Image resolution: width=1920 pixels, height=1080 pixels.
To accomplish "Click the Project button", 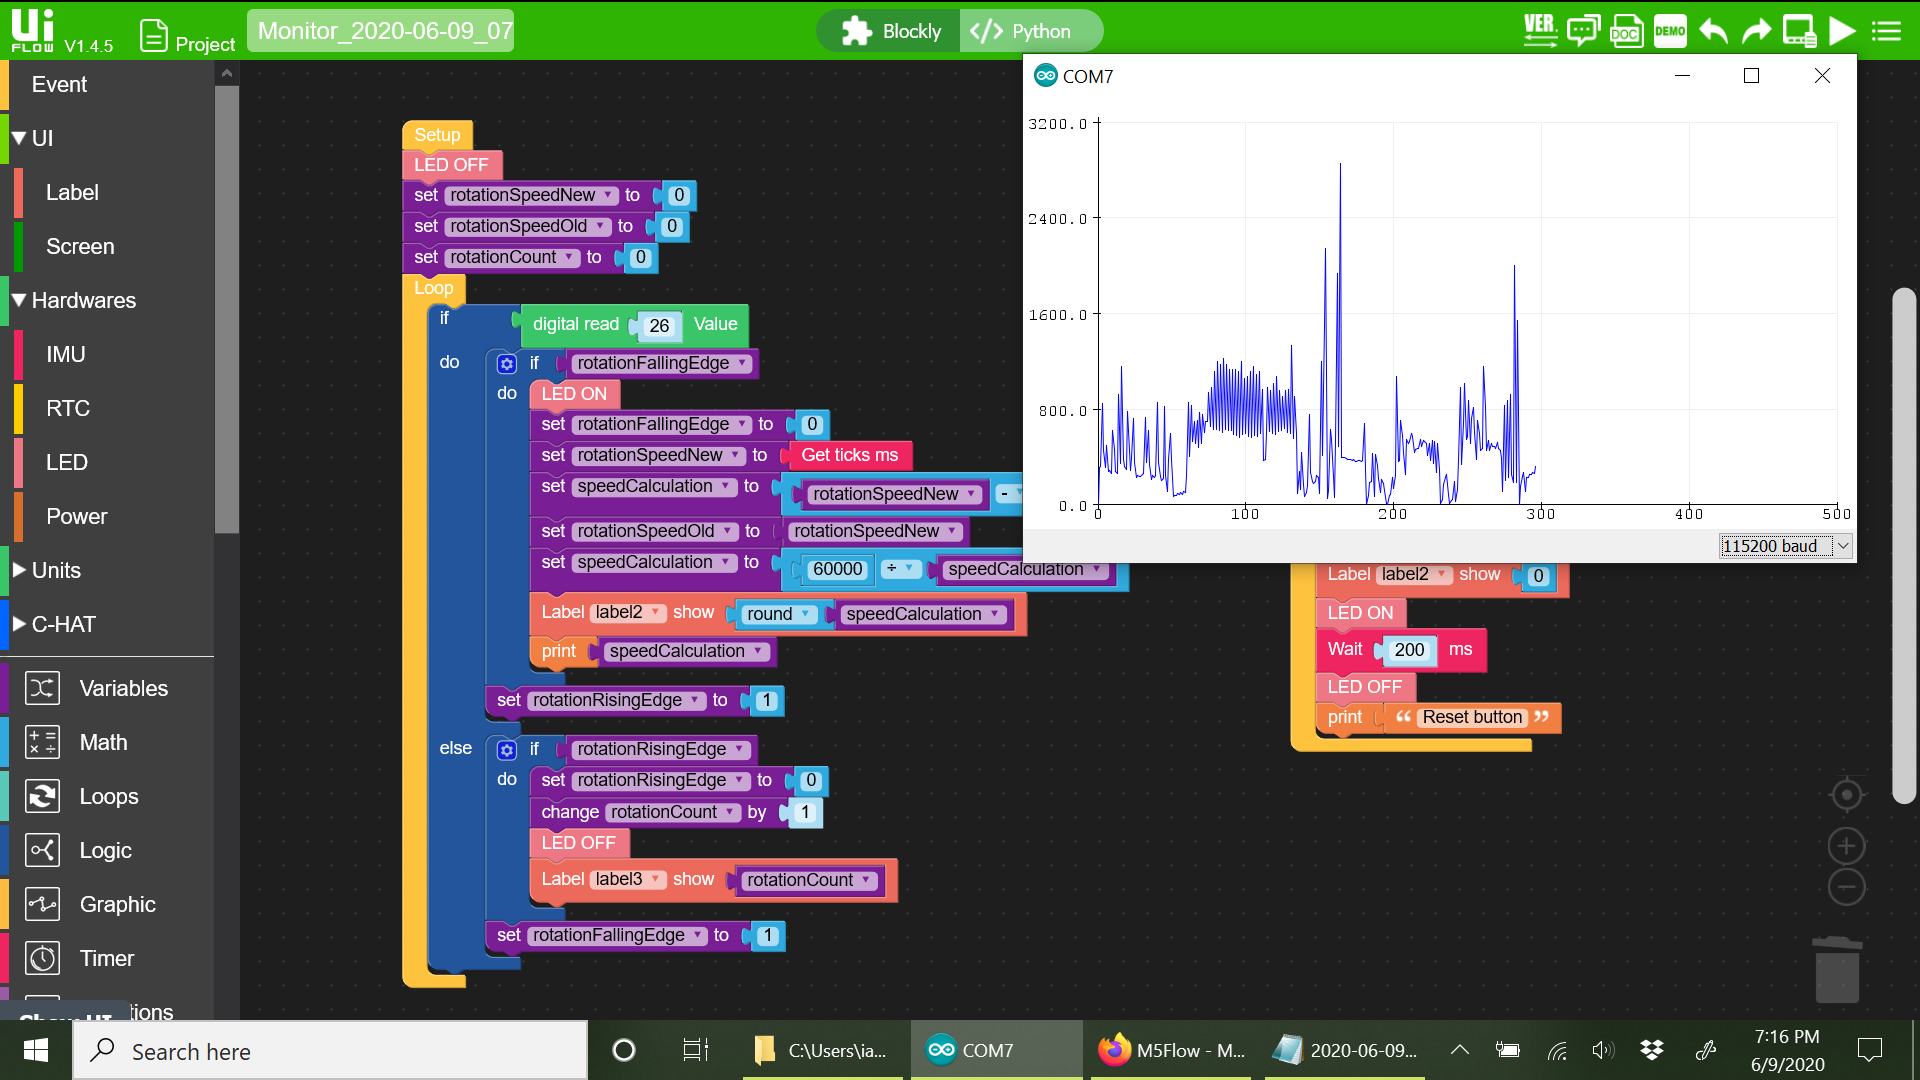I will tap(187, 37).
